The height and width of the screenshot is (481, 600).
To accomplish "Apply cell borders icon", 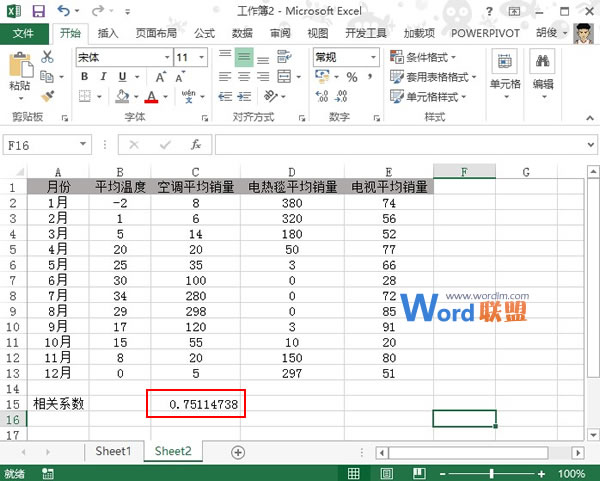I will click(85, 96).
